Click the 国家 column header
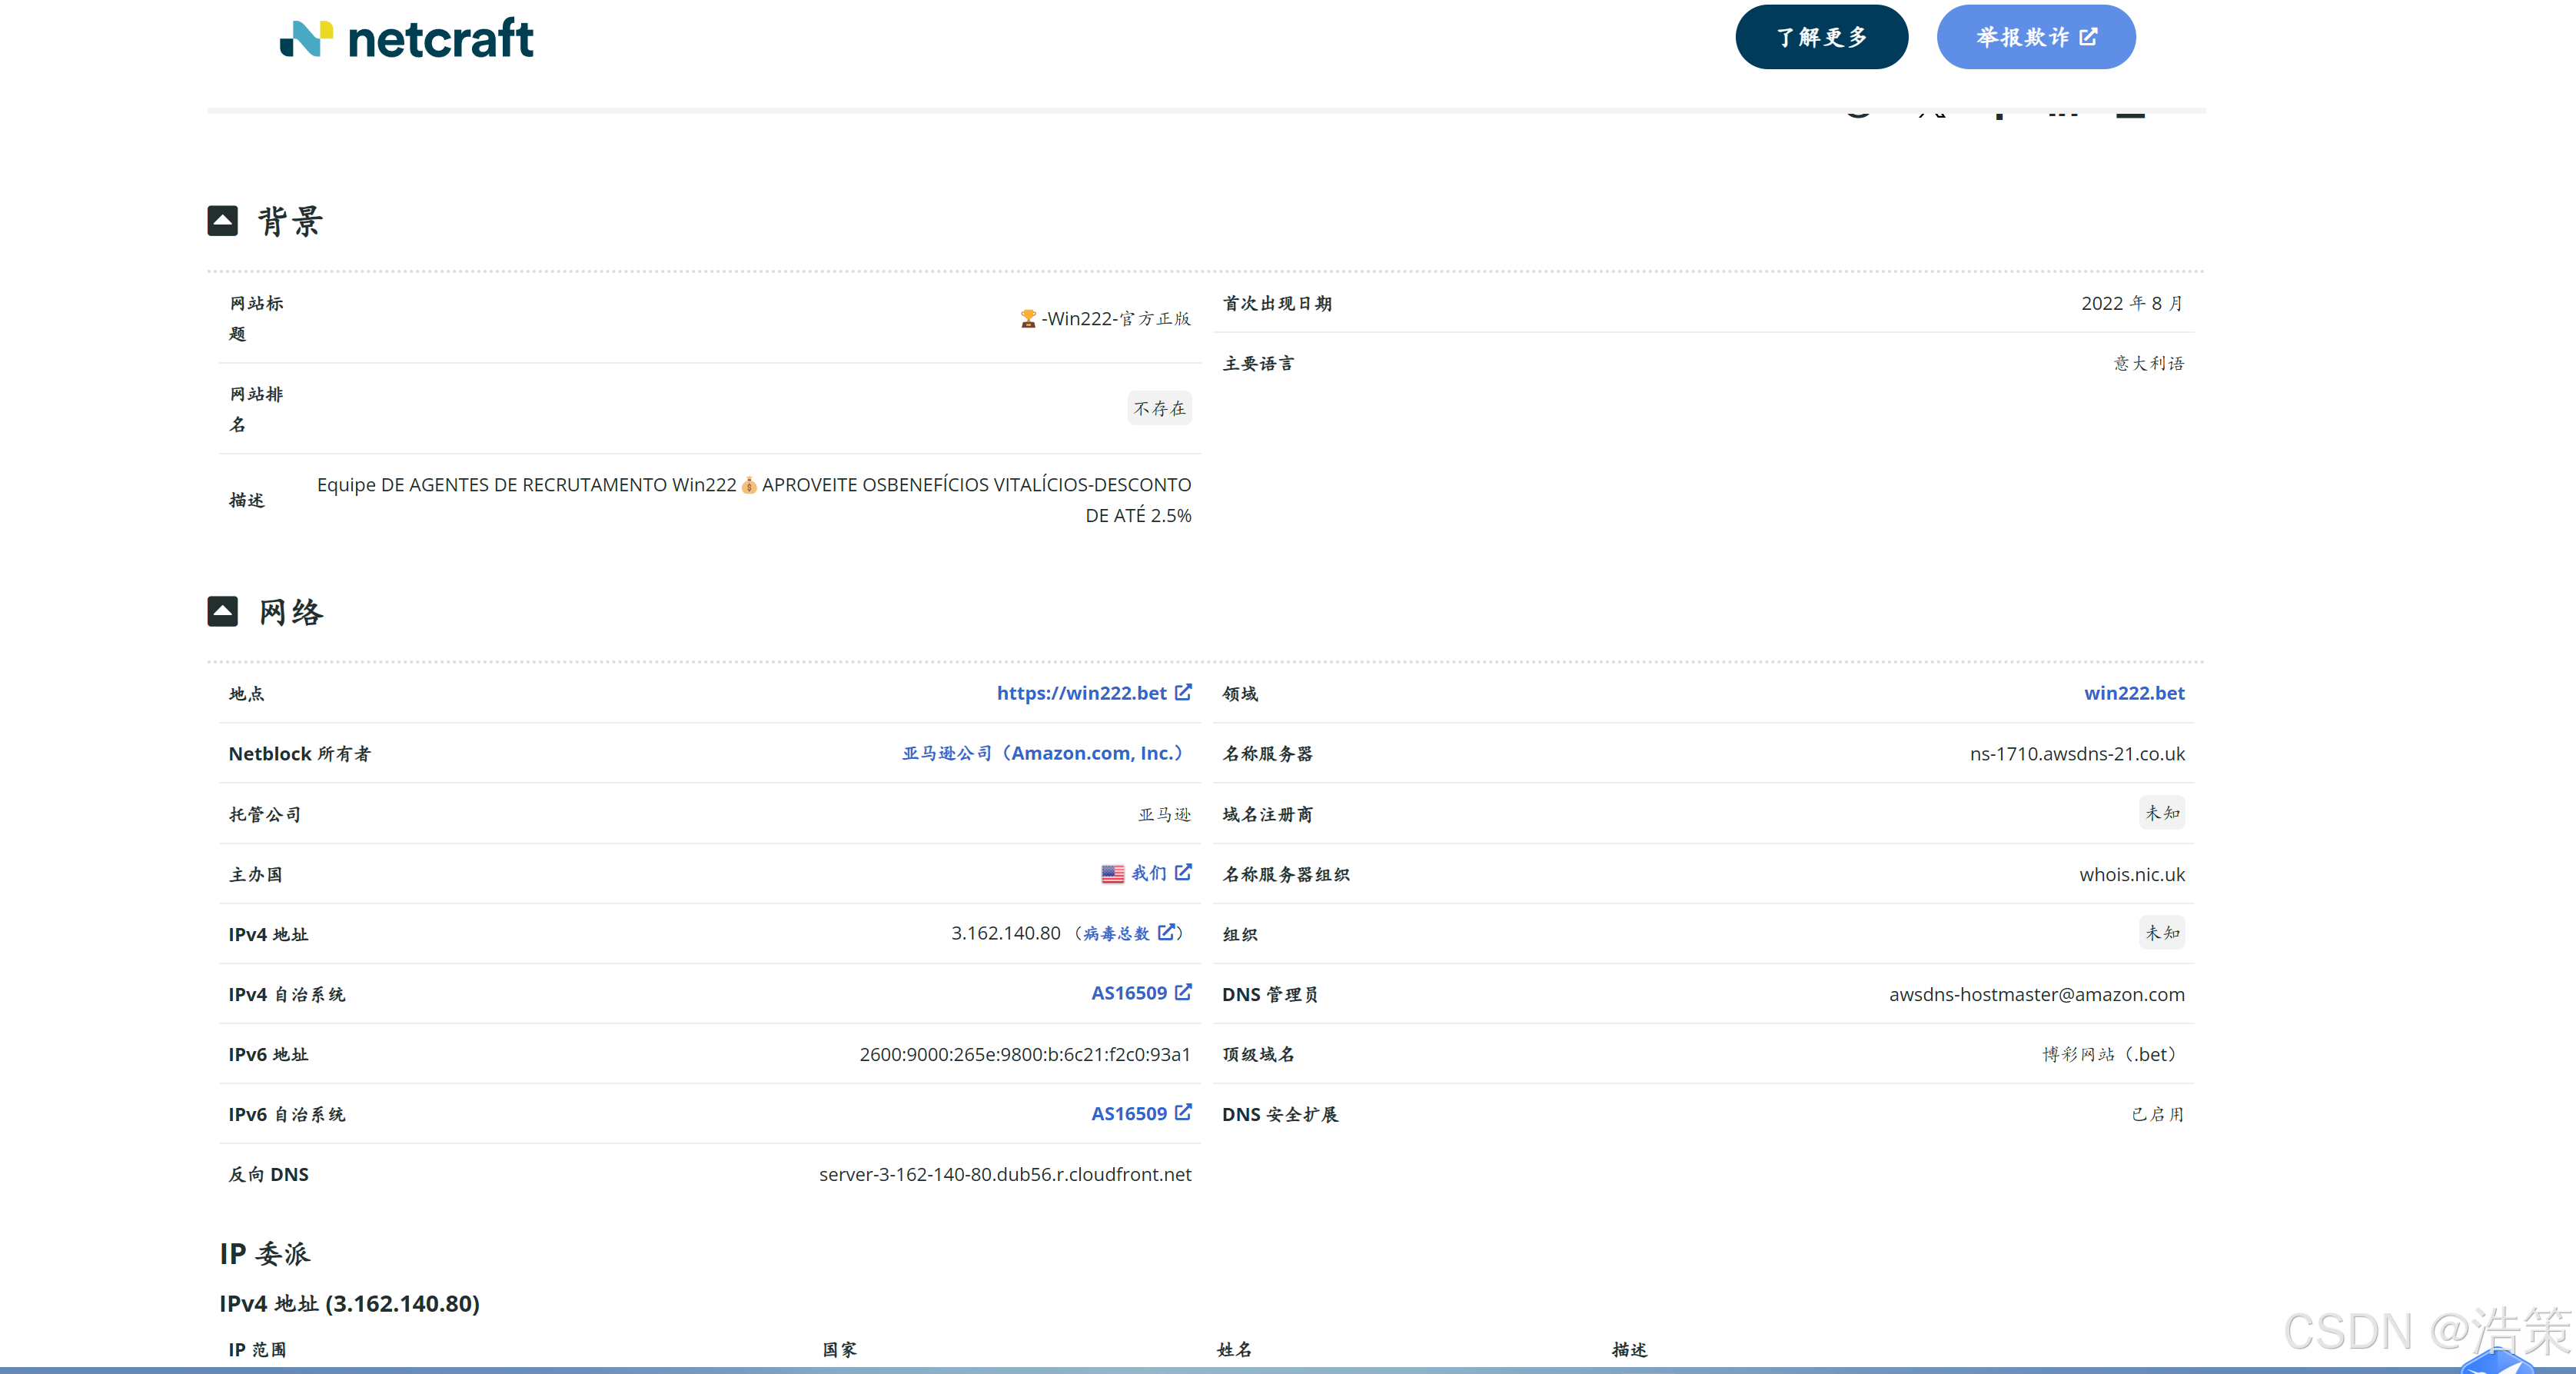Screen dimensions: 2576x1374 (839, 1349)
